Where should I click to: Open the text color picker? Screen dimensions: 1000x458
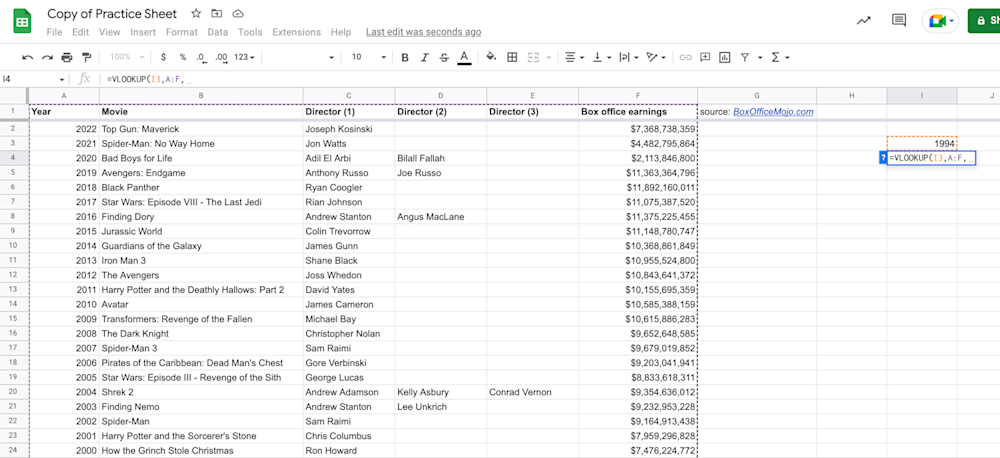point(464,57)
